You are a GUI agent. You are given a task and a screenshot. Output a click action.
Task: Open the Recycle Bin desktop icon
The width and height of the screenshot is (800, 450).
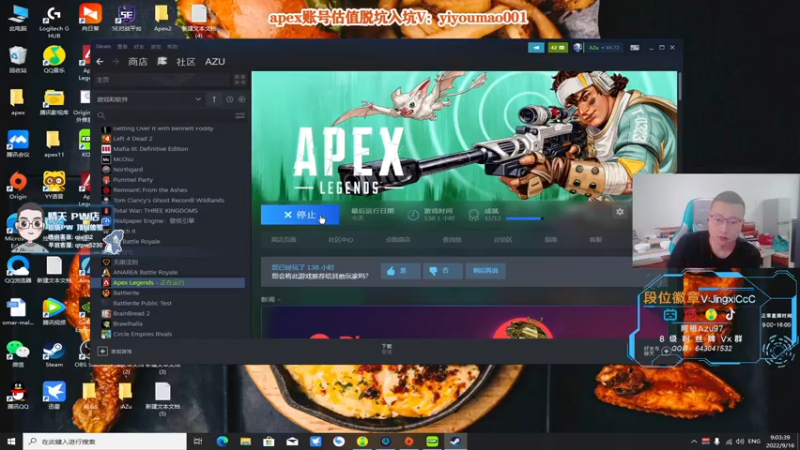[18, 59]
